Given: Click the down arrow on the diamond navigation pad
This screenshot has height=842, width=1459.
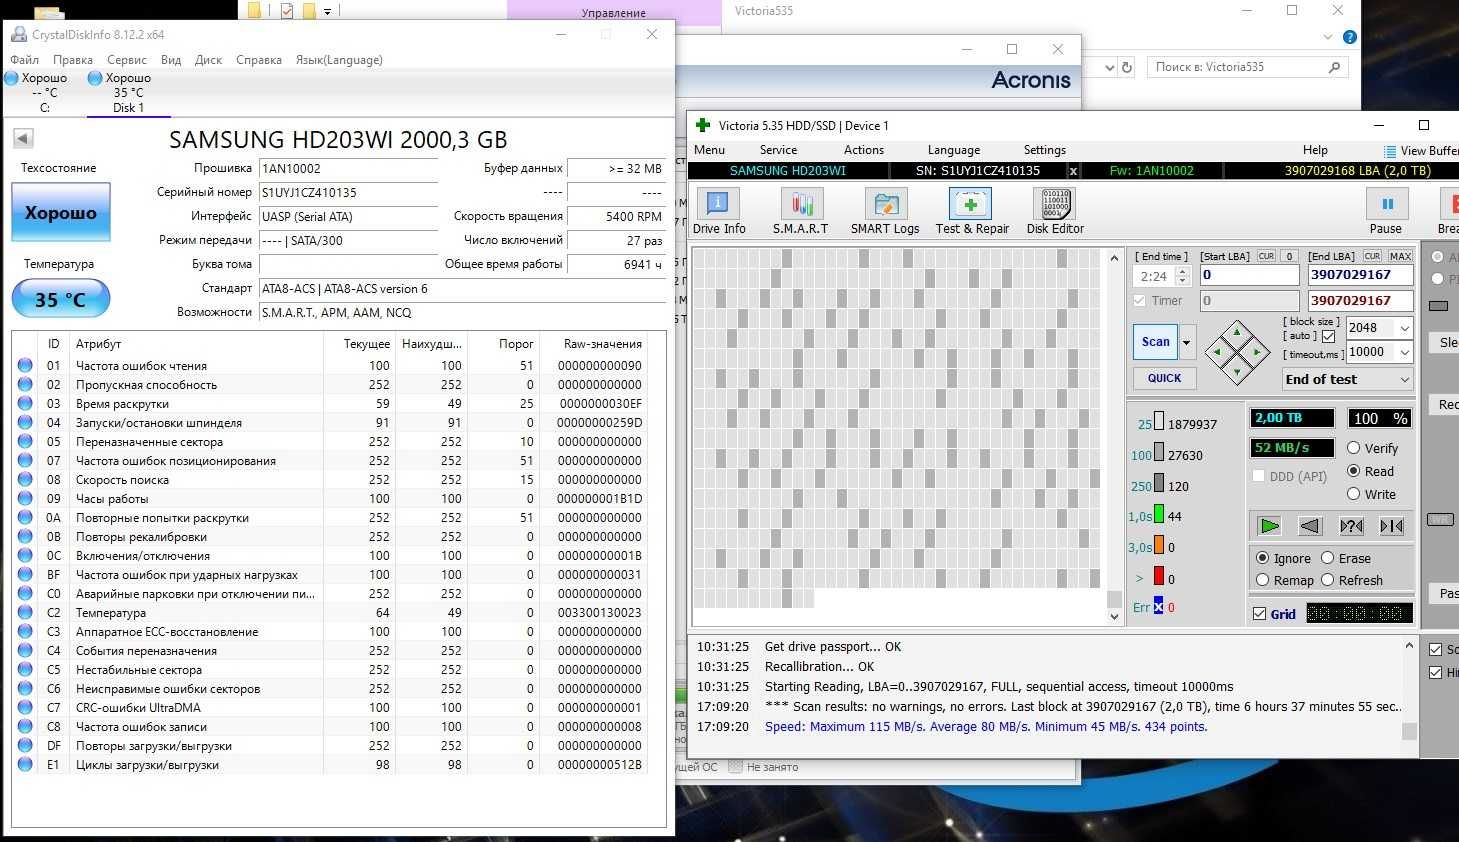Looking at the screenshot, I should coord(1237,372).
